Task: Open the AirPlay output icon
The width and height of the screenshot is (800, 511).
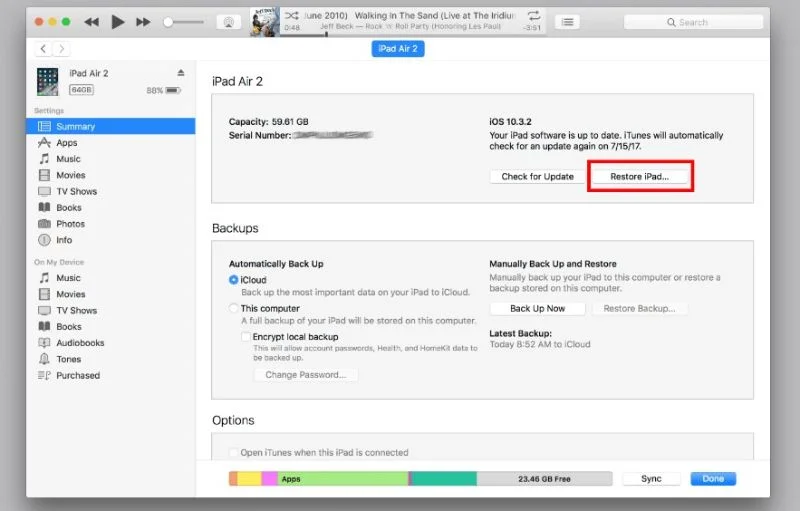Action: 229,22
